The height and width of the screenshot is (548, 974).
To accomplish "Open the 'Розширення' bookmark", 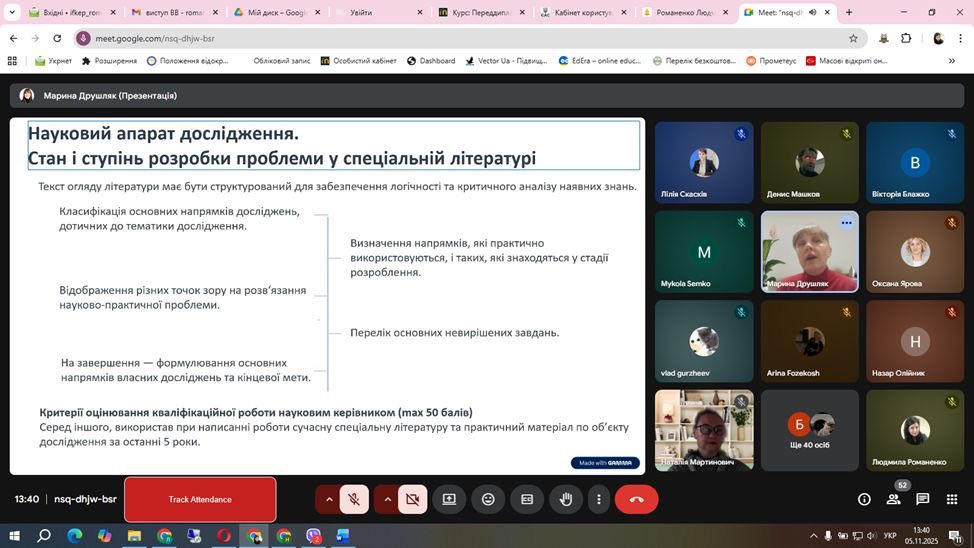I will (x=109, y=61).
